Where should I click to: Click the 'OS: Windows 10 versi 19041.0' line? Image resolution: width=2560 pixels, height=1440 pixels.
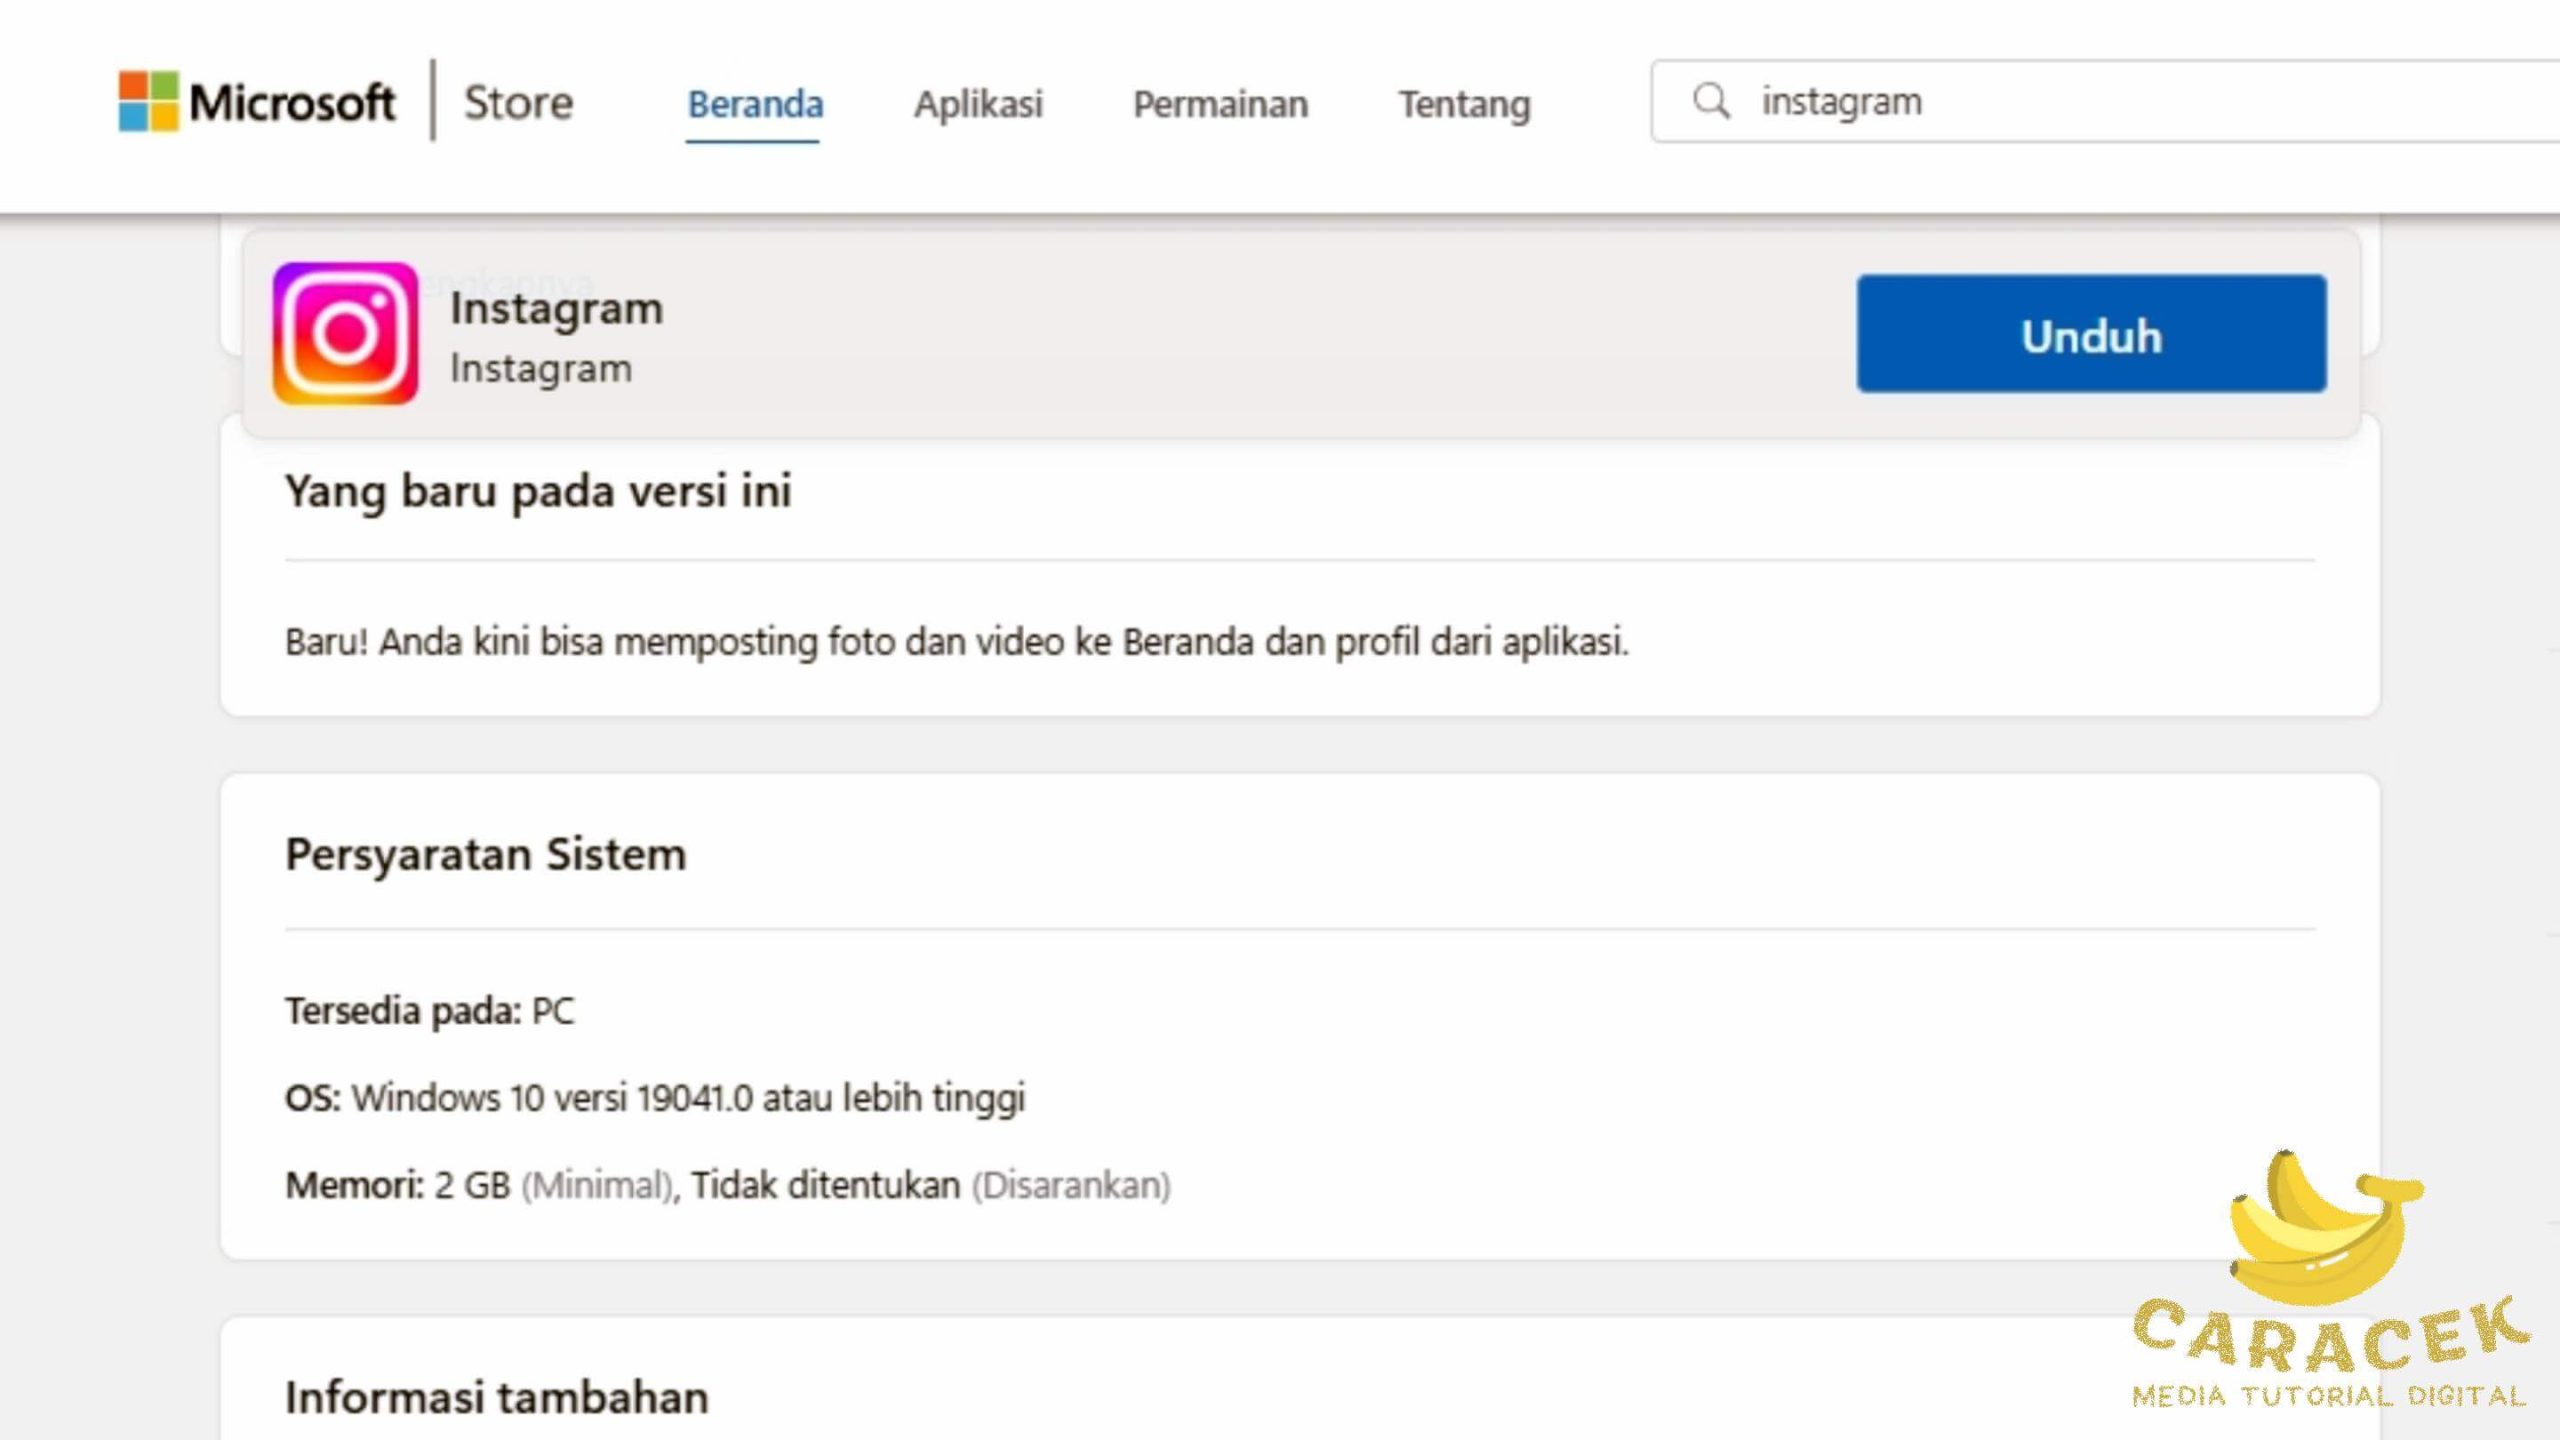point(655,1098)
